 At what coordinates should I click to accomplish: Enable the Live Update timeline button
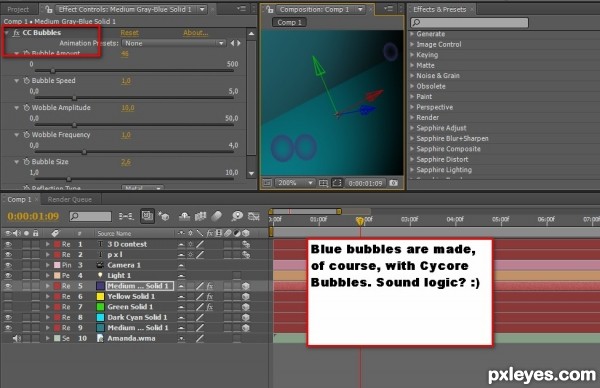(x=147, y=216)
